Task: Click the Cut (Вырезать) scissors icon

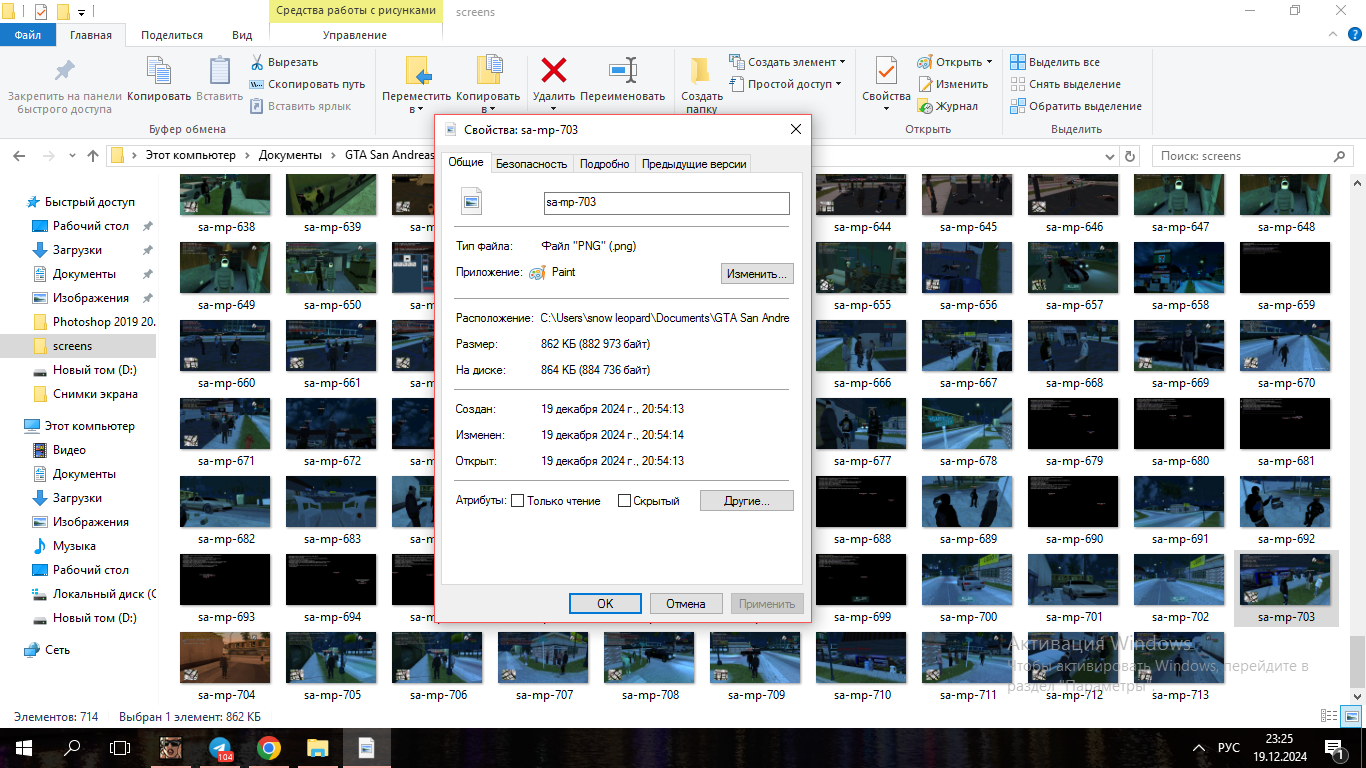Action: pos(257,62)
